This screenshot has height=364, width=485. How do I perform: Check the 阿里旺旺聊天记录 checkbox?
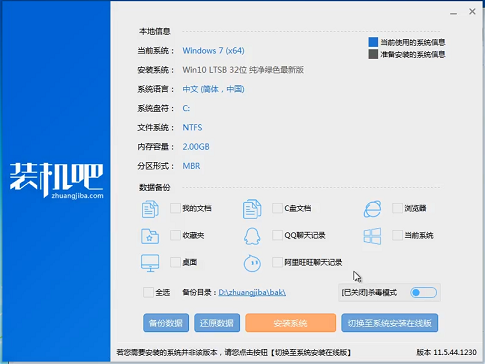[x=277, y=262]
